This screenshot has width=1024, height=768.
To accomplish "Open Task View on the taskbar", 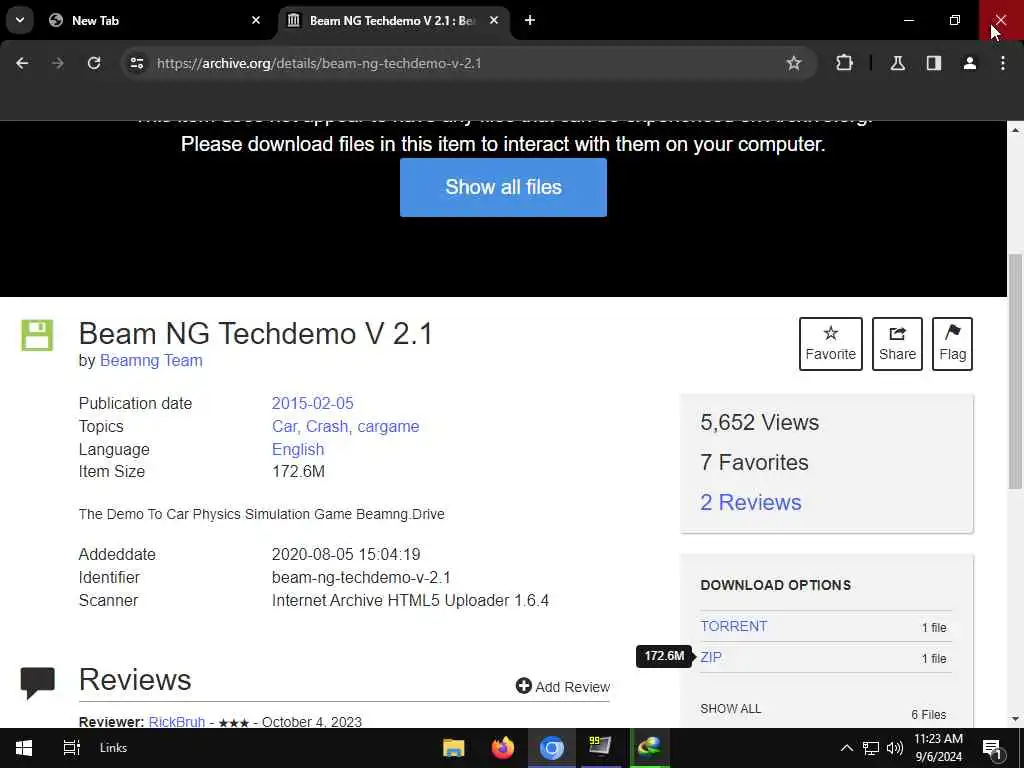I will pos(71,748).
